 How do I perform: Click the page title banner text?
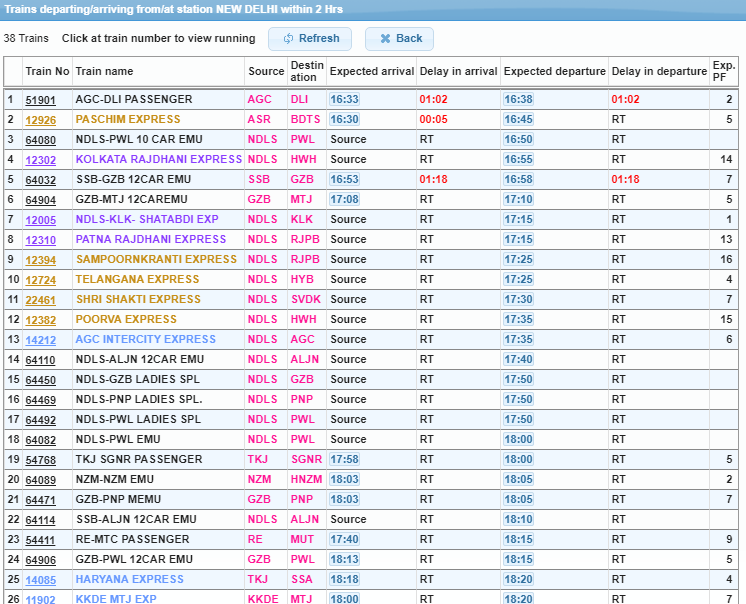(x=174, y=10)
